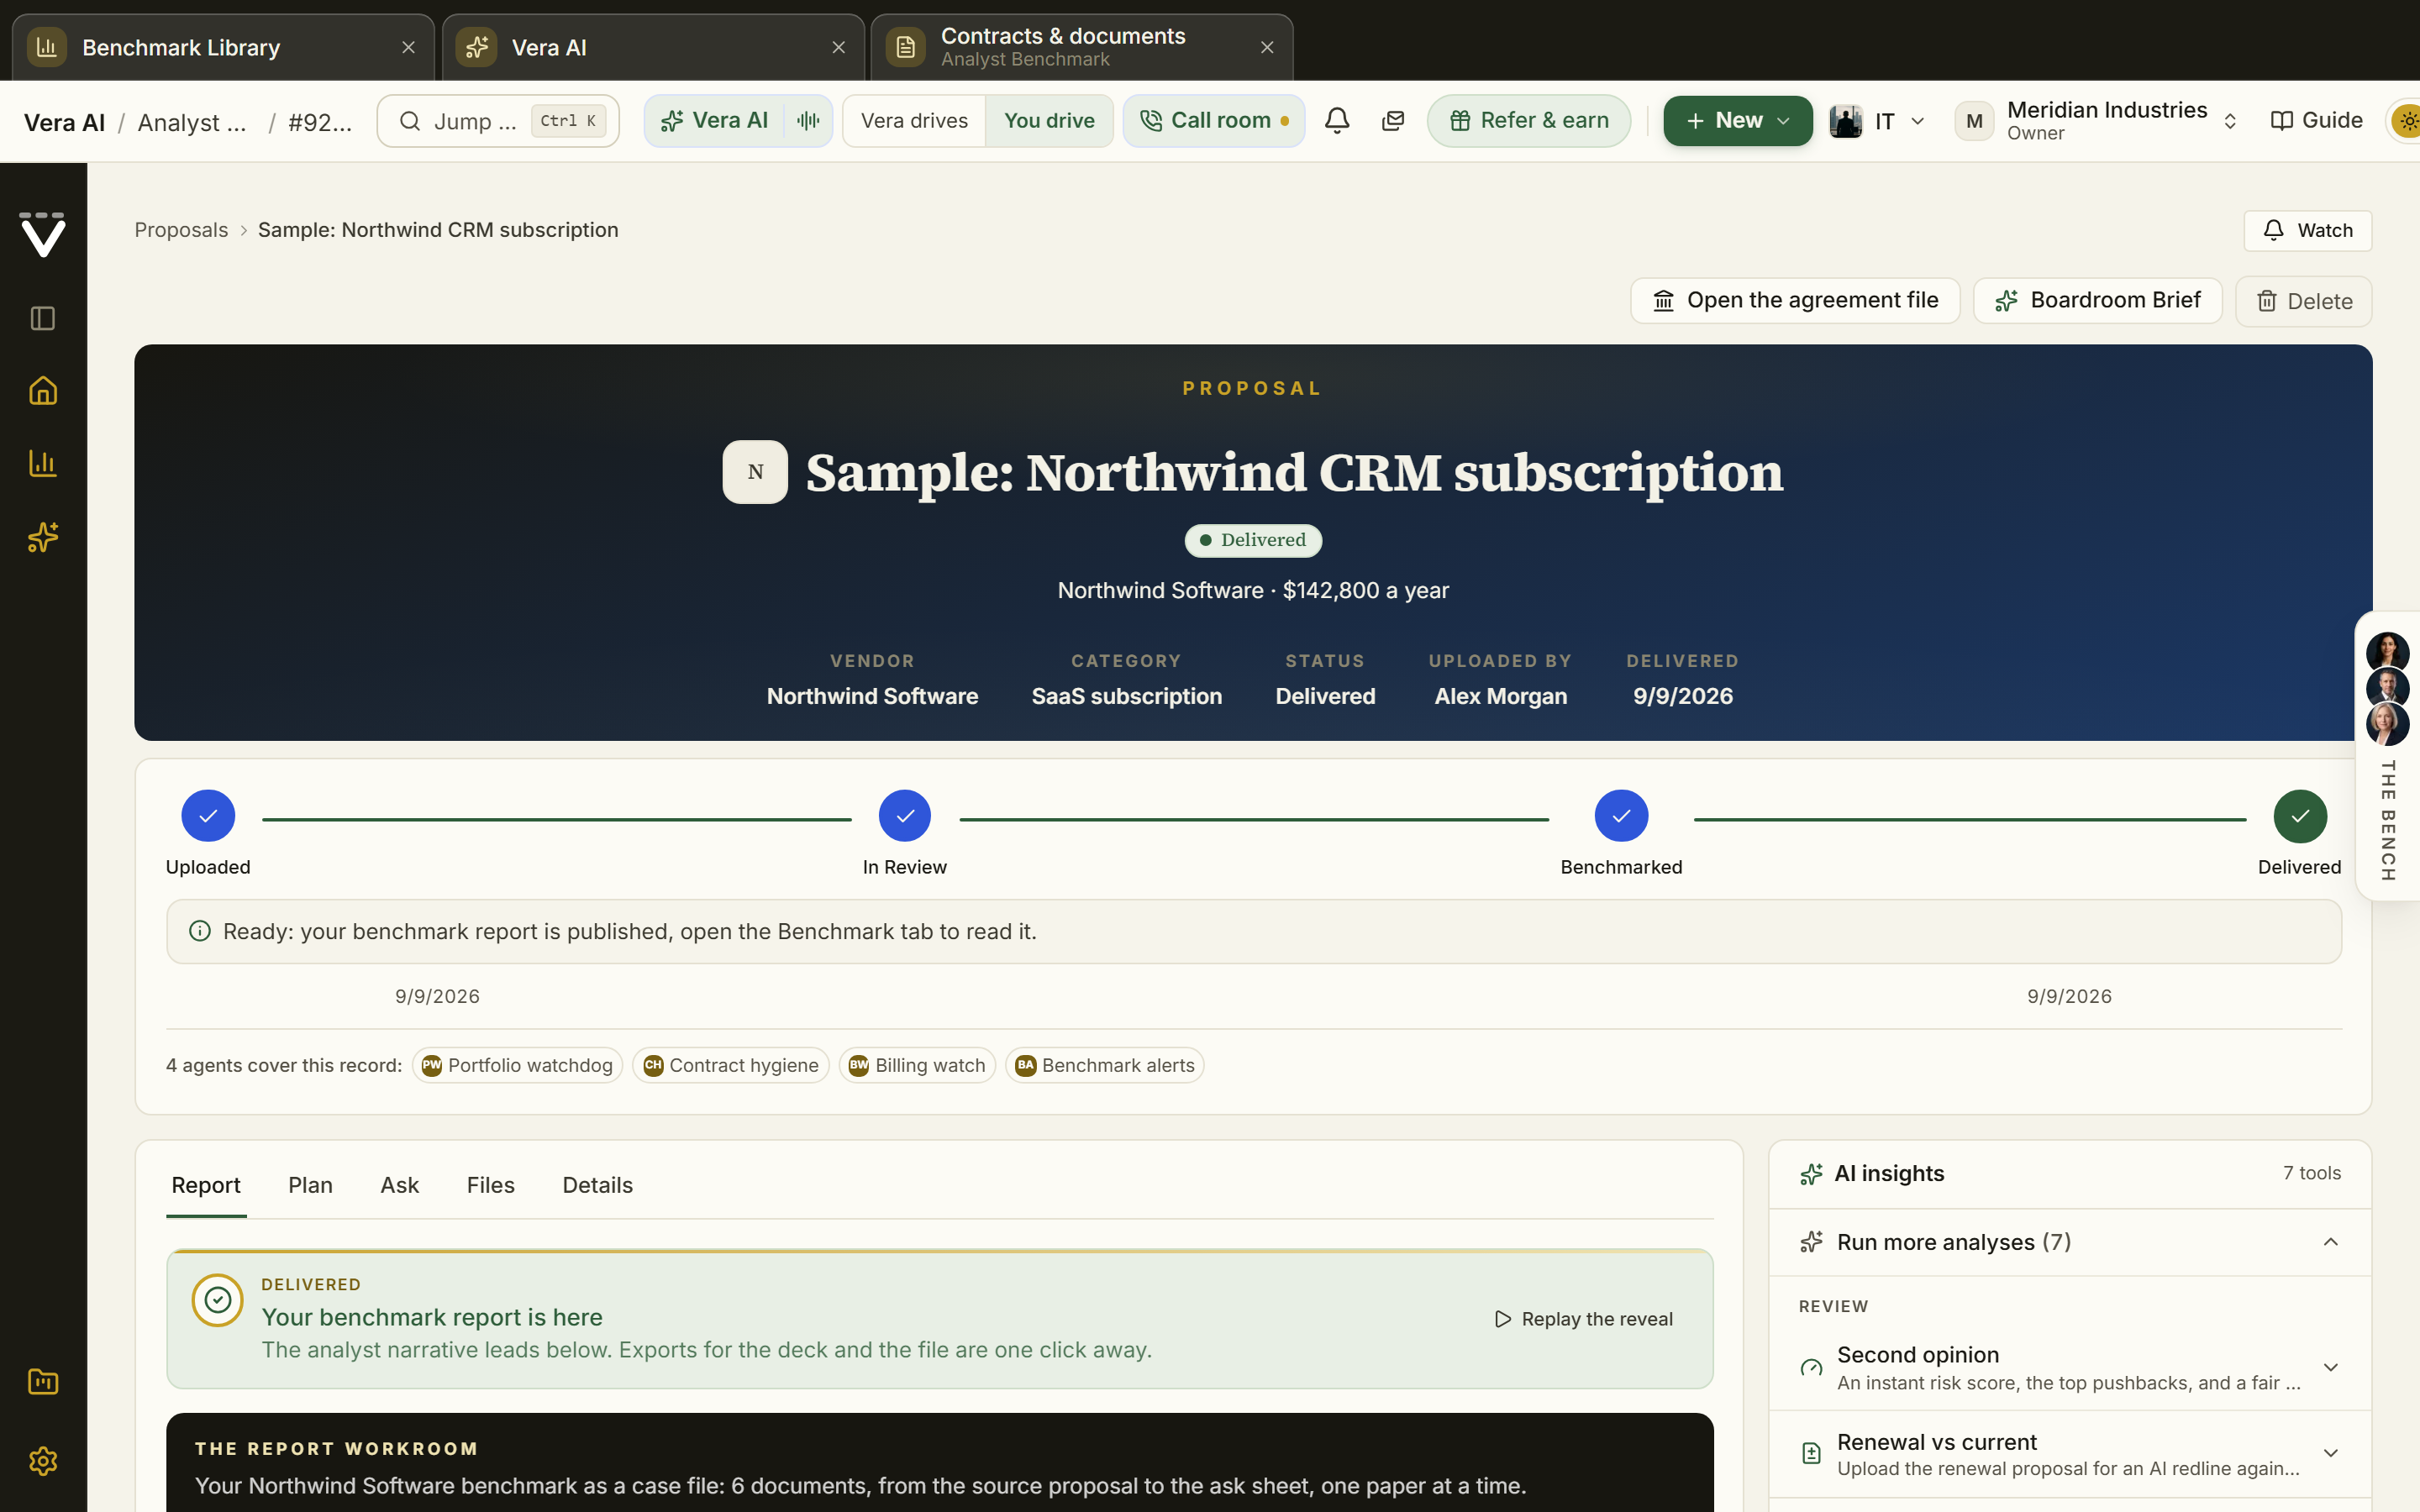Click the Benchmarked step checkmark

[x=1621, y=816]
